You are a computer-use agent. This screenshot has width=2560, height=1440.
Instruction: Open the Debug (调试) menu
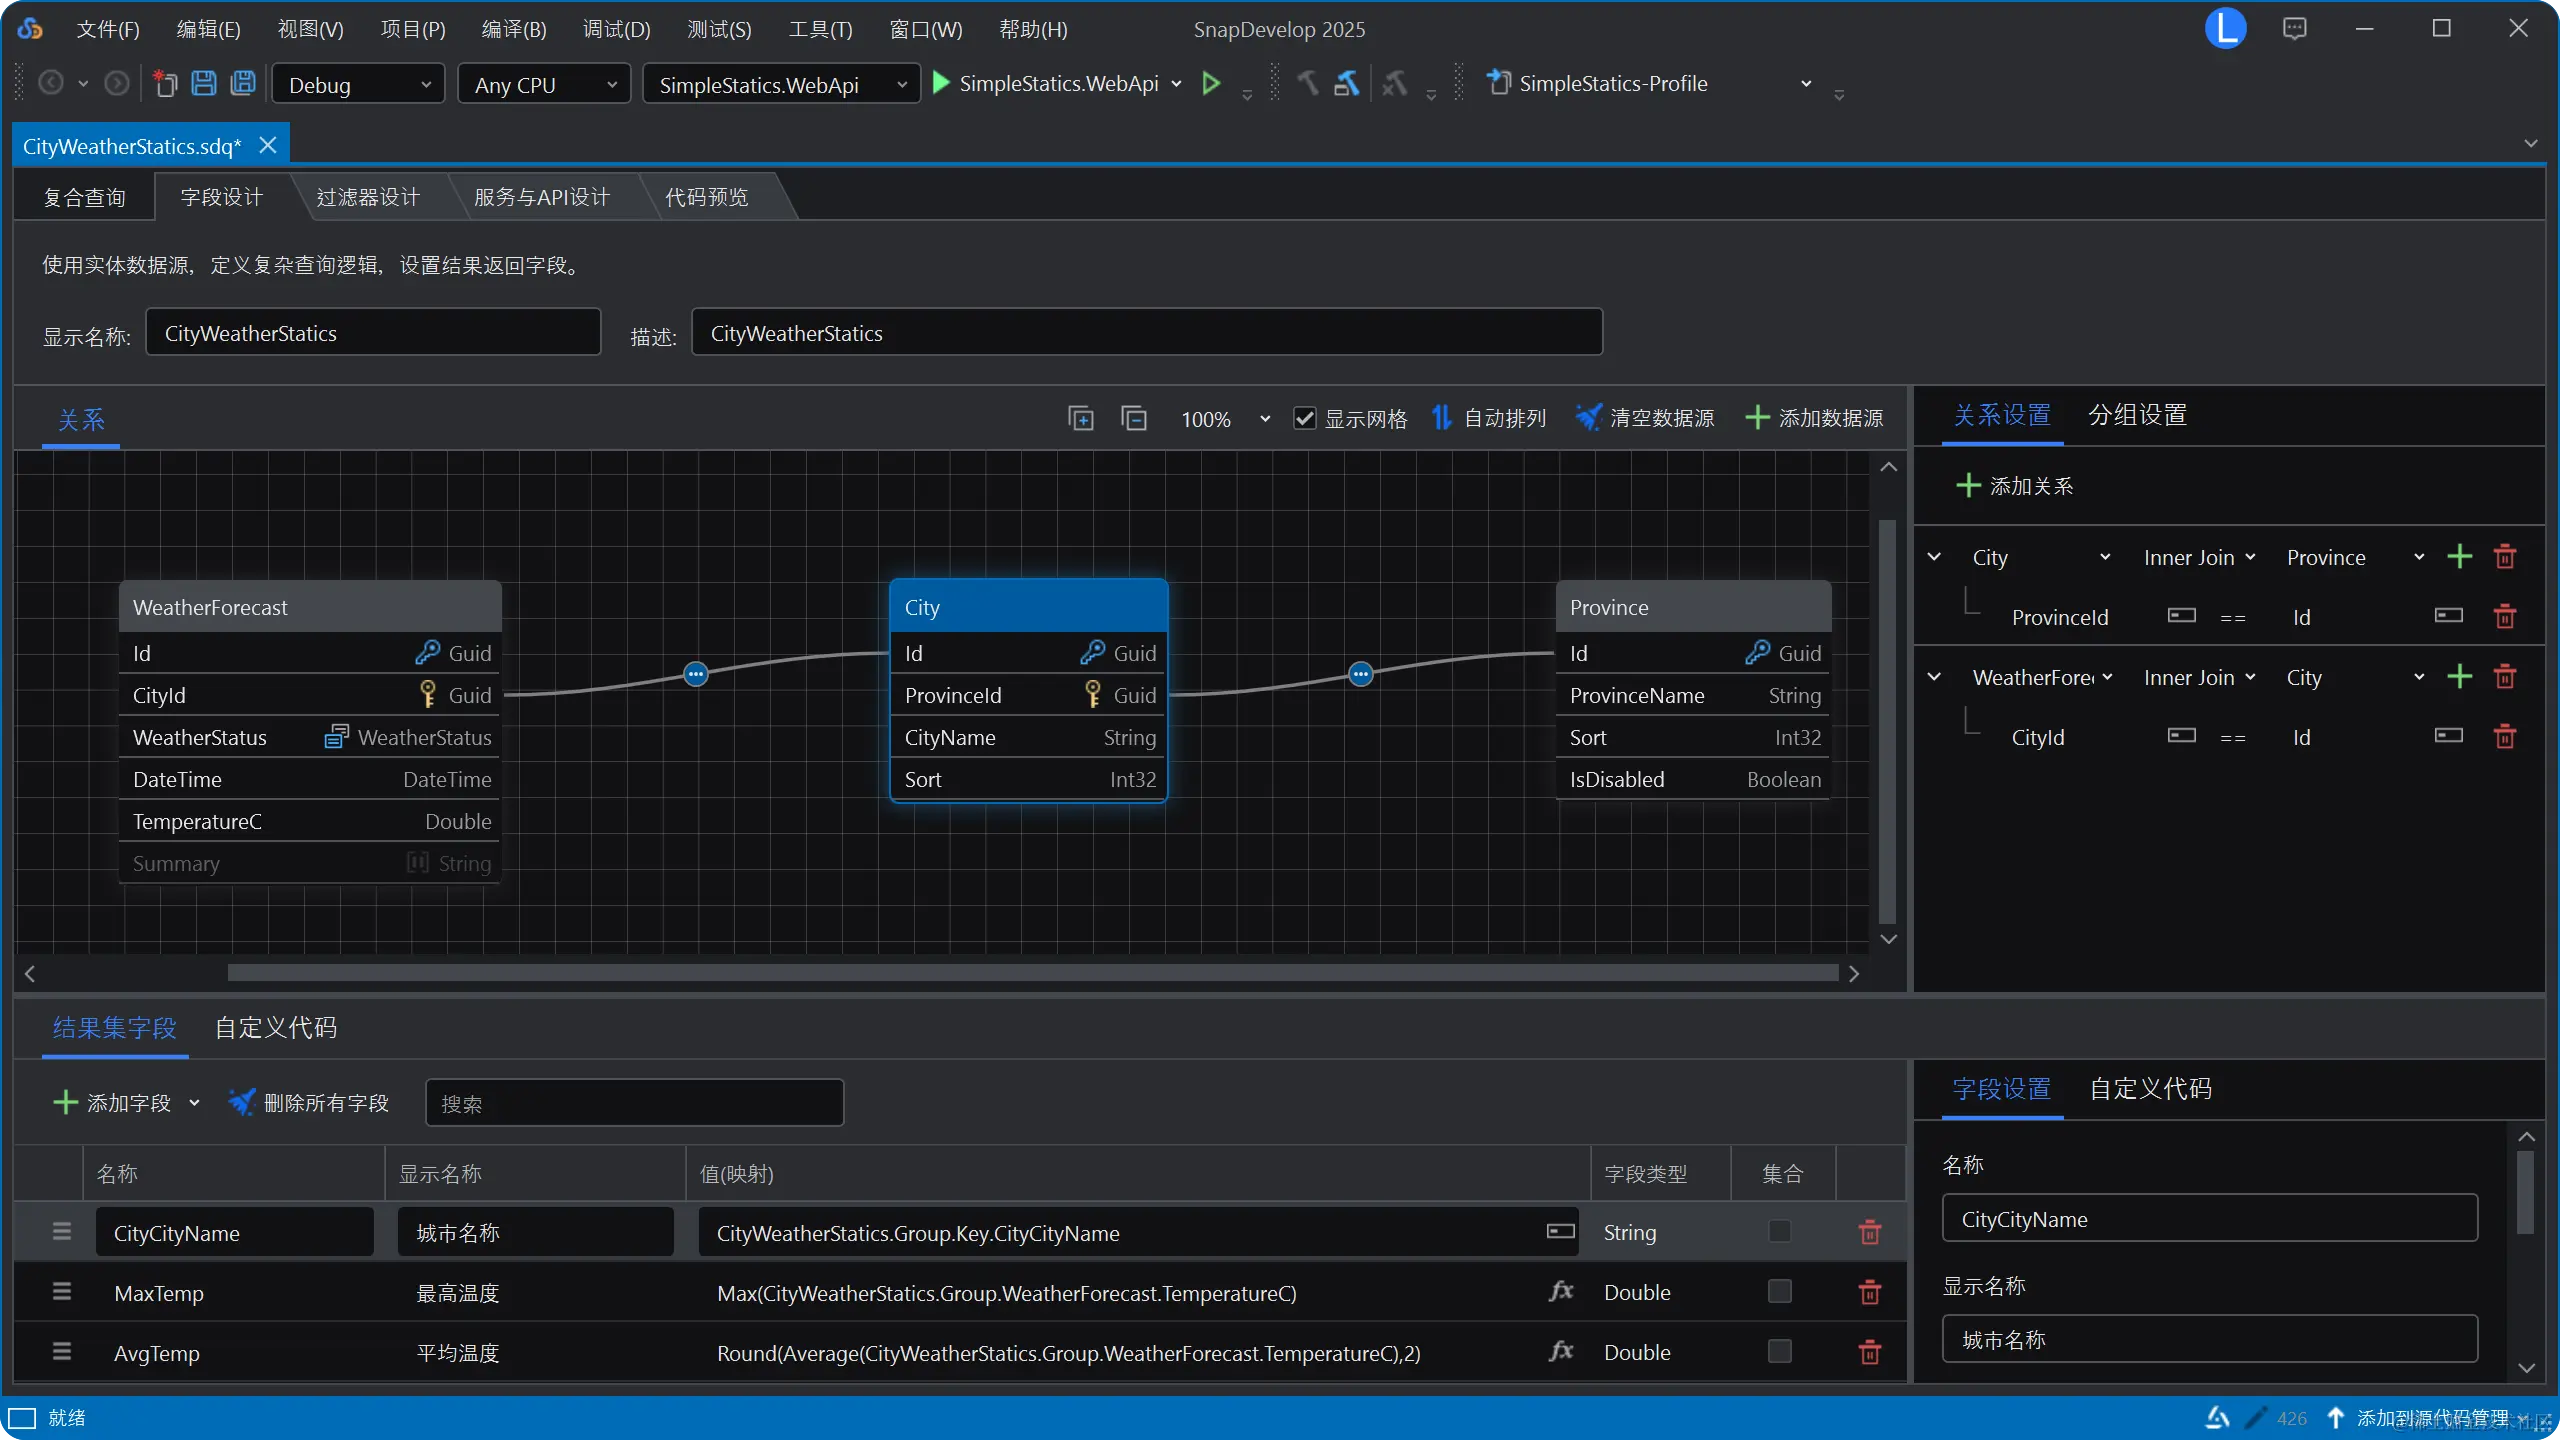(616, 29)
